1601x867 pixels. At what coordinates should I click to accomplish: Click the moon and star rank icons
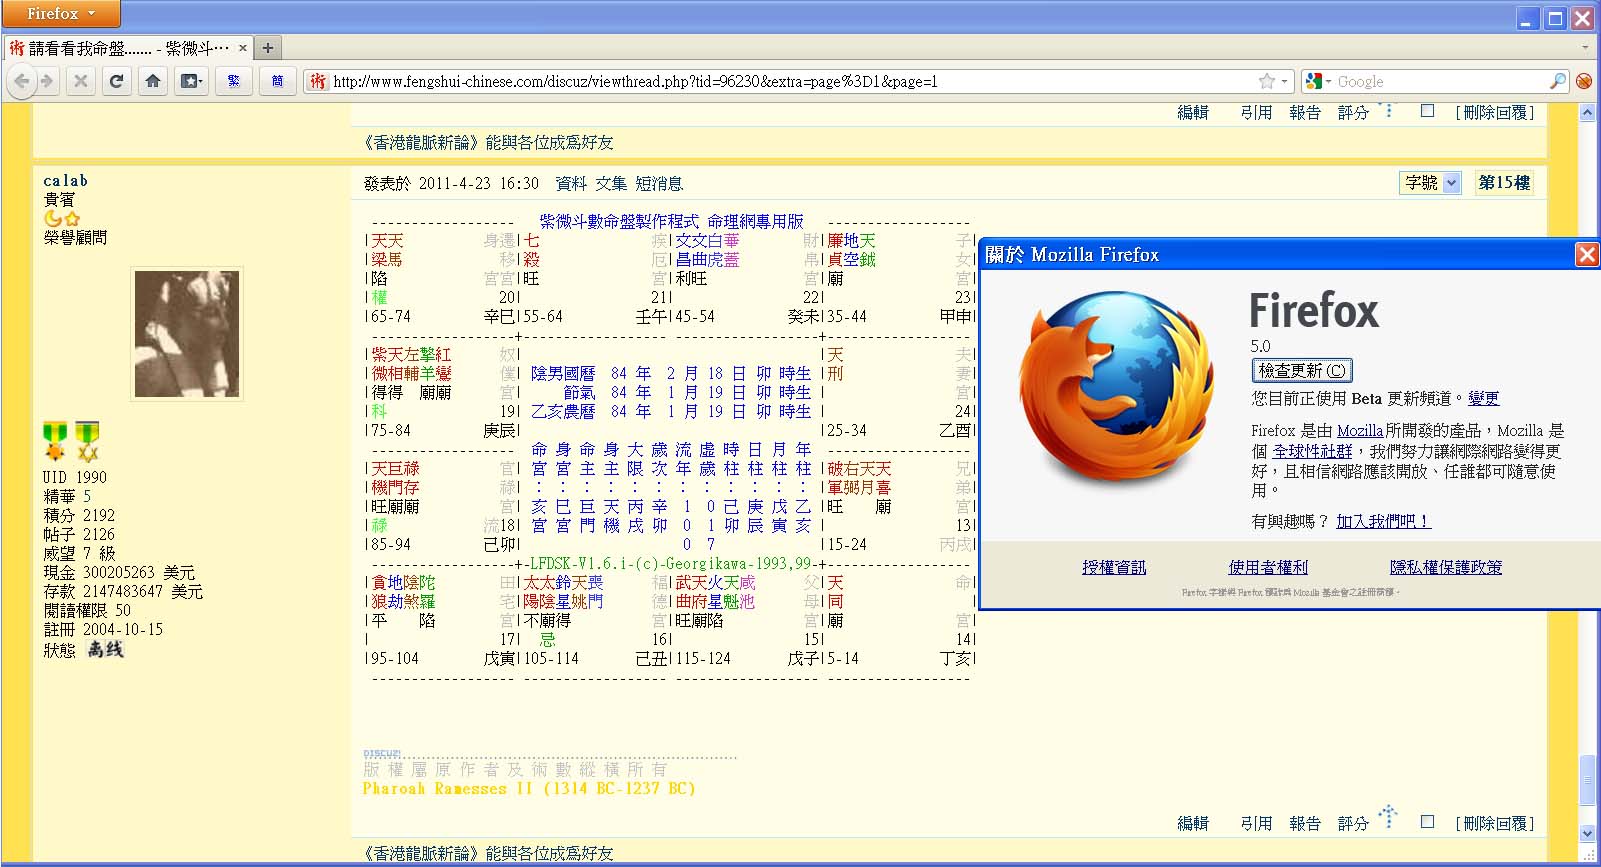[x=61, y=218]
